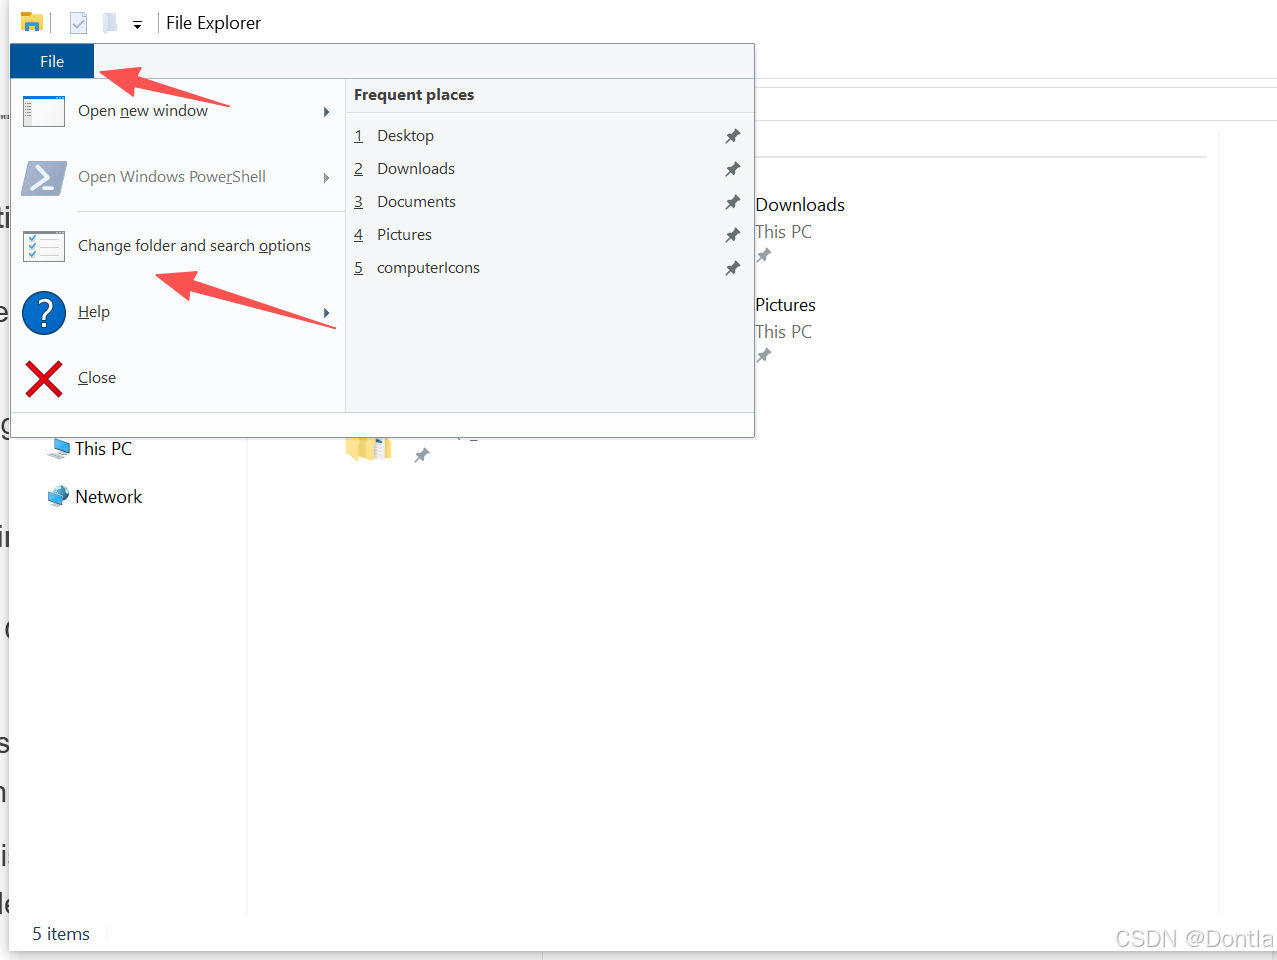This screenshot has width=1277, height=960.
Task: Unpin computerIcons from Frequent places
Action: point(732,267)
